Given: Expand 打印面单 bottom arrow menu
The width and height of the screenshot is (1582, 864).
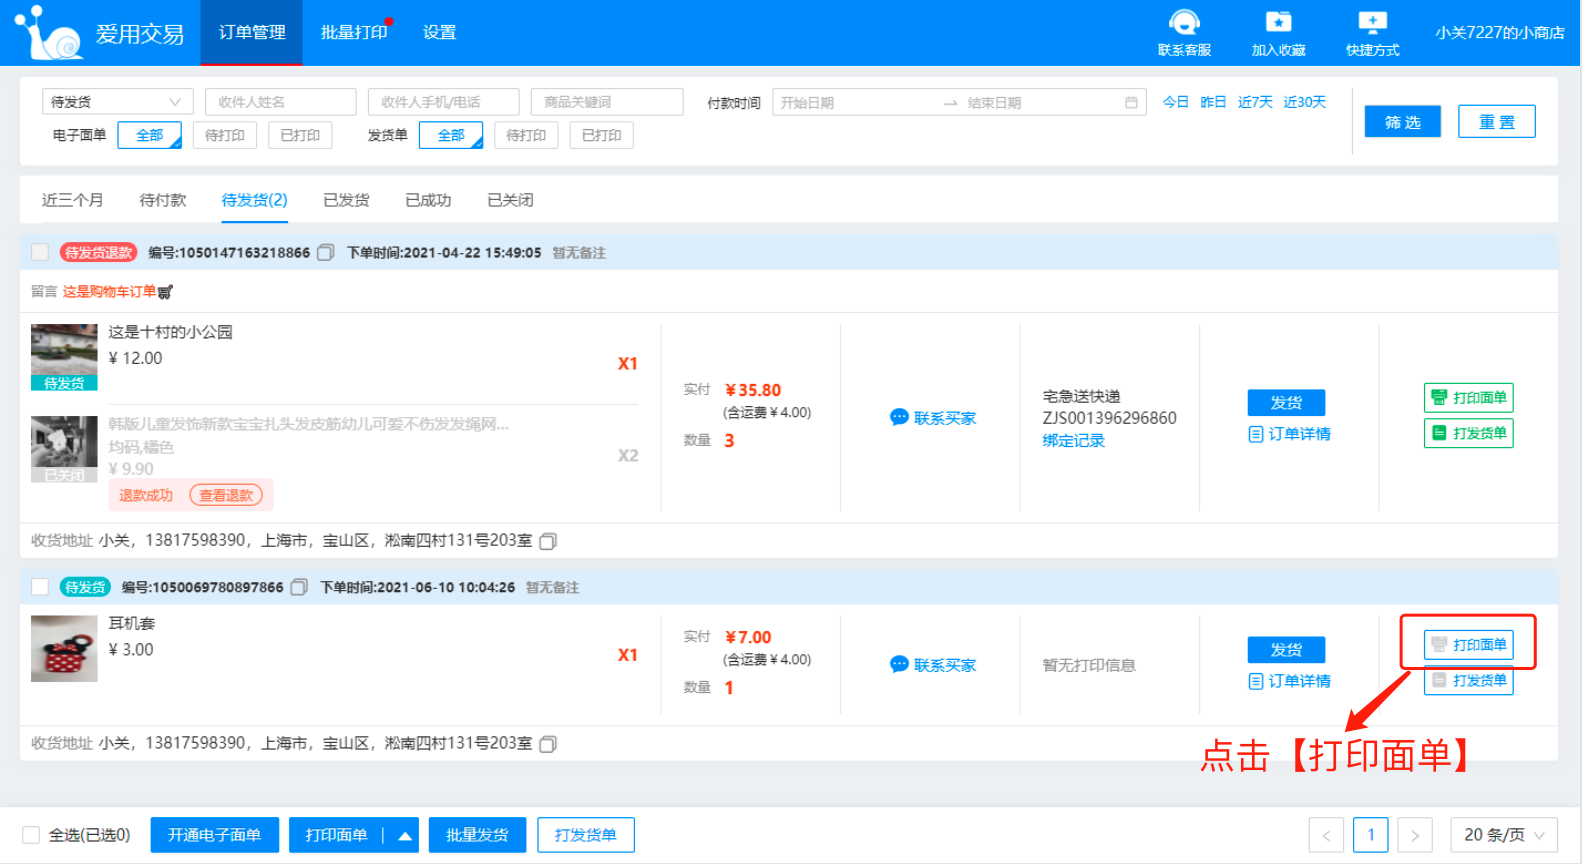Looking at the screenshot, I should tap(405, 835).
